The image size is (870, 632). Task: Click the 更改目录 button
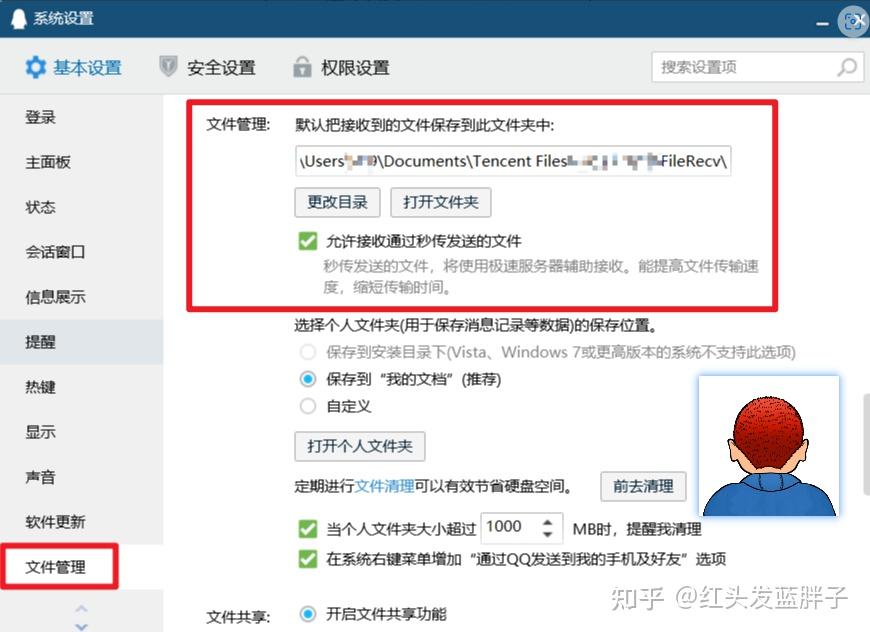point(337,202)
